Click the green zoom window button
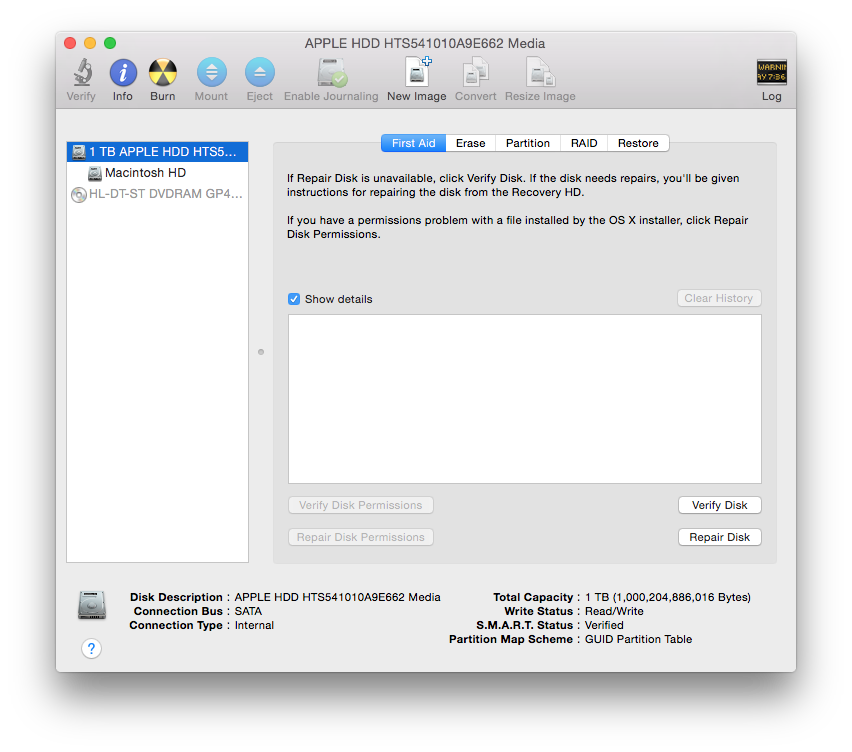The width and height of the screenshot is (852, 752). click(x=110, y=43)
